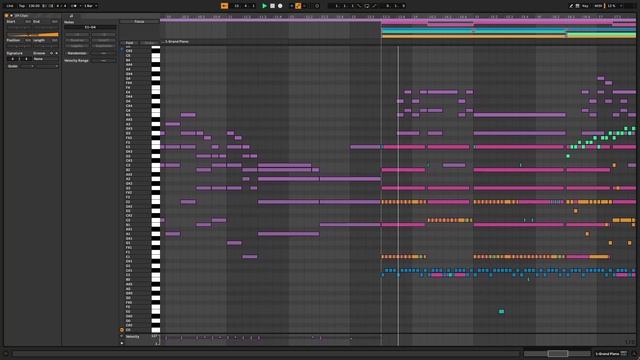Screen dimensions: 640x360
Task: Click the 4 / 4 time signature field
Action: (x=61, y=6)
